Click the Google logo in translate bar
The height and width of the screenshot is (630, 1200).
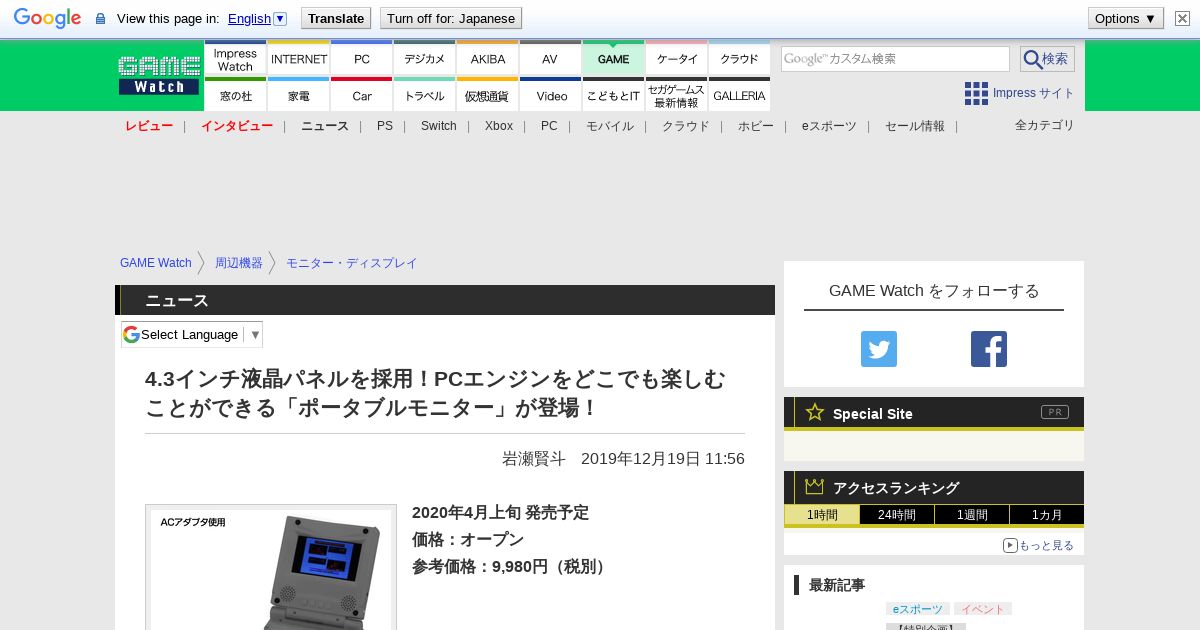click(47, 18)
